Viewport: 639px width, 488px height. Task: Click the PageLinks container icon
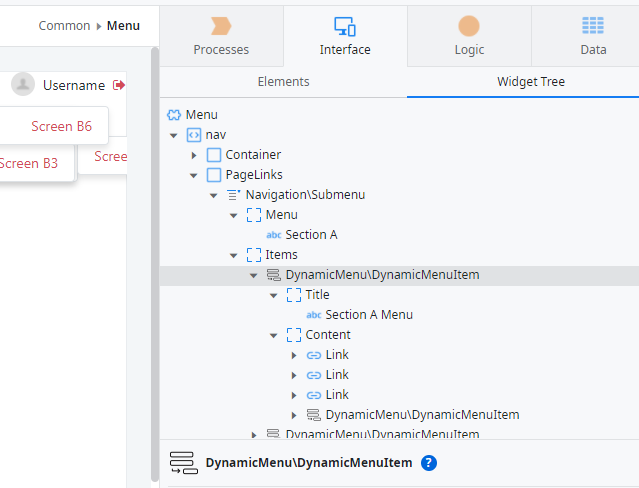214,175
